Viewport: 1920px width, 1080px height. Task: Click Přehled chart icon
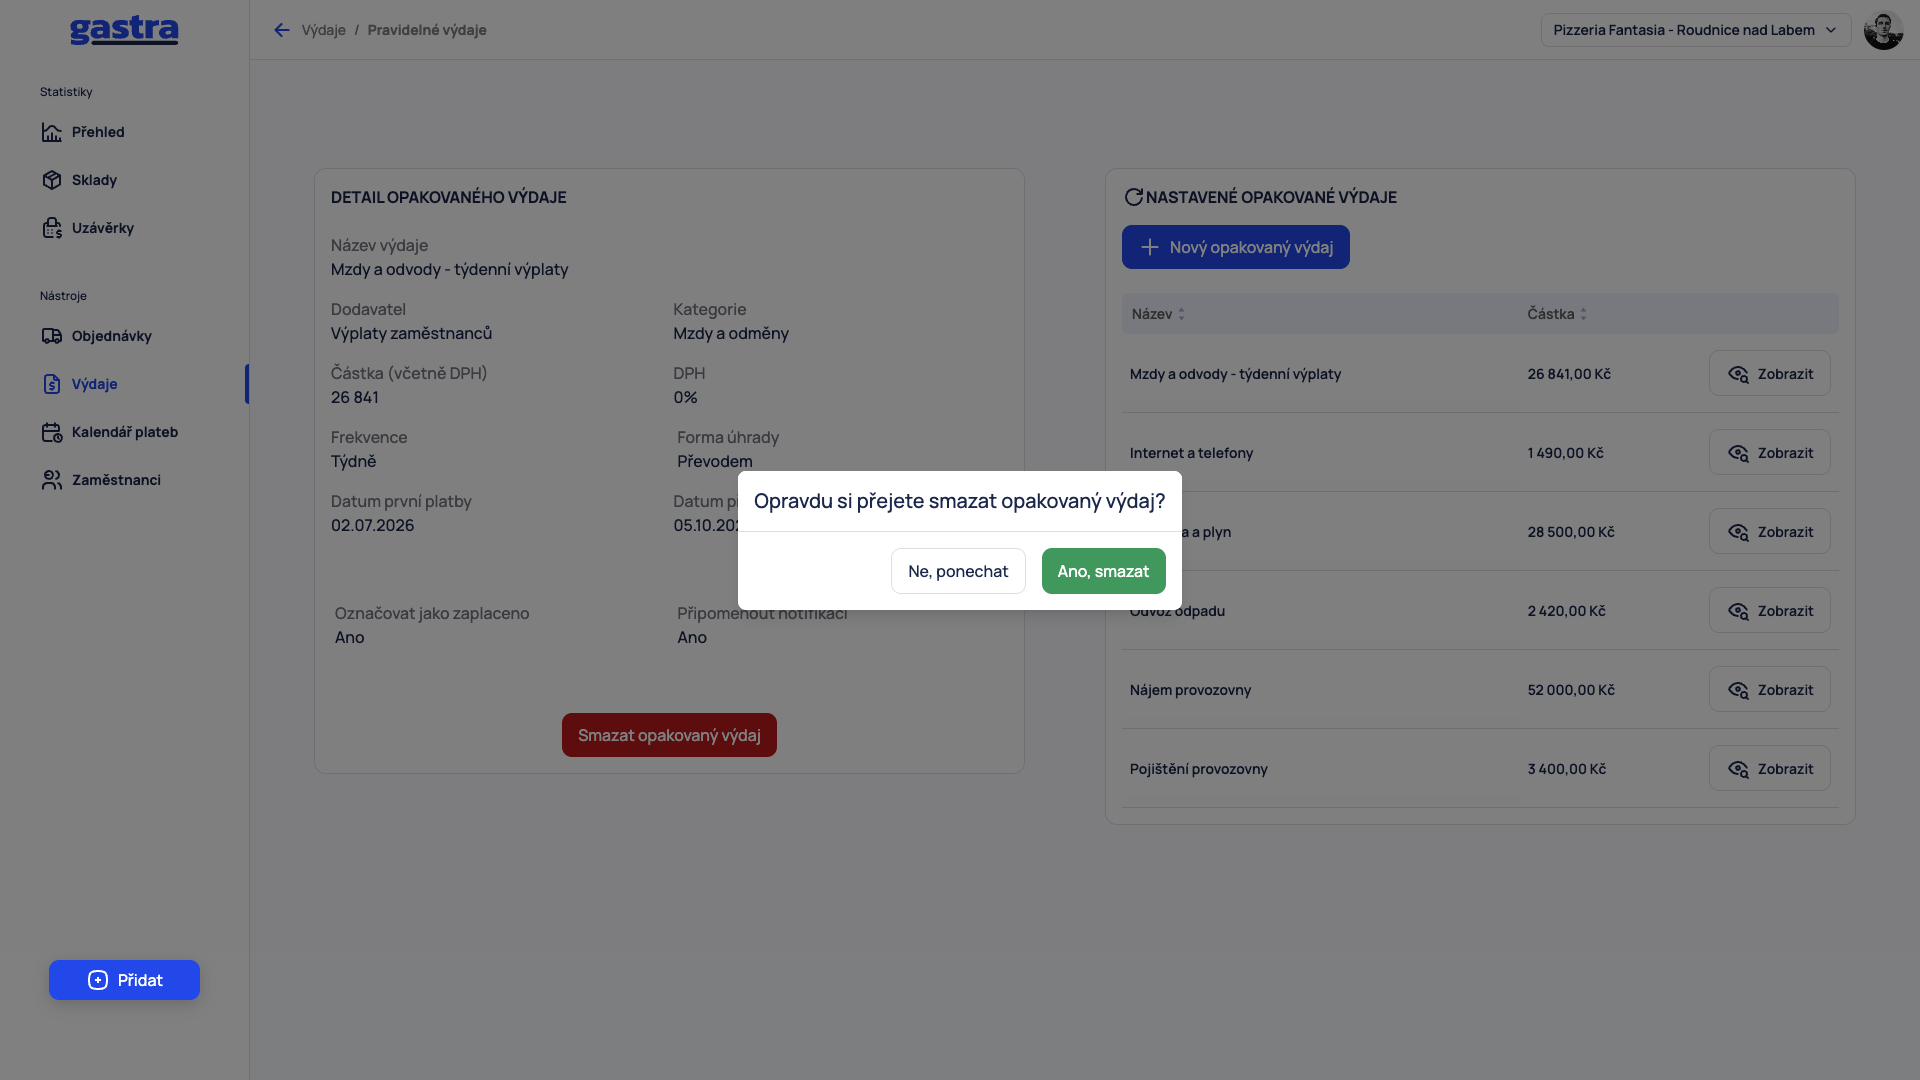click(x=52, y=132)
